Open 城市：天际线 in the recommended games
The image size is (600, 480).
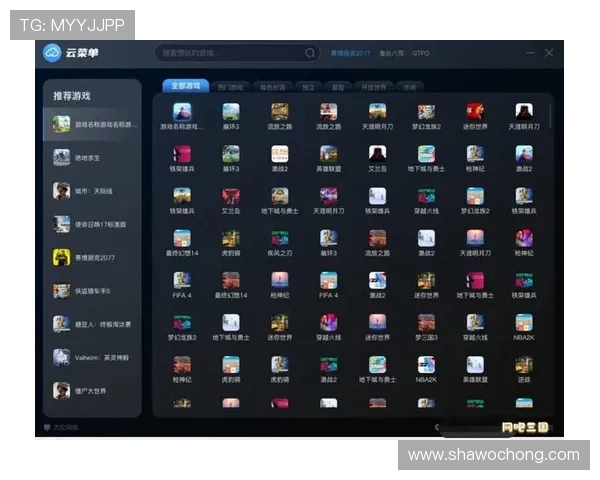tap(96, 191)
